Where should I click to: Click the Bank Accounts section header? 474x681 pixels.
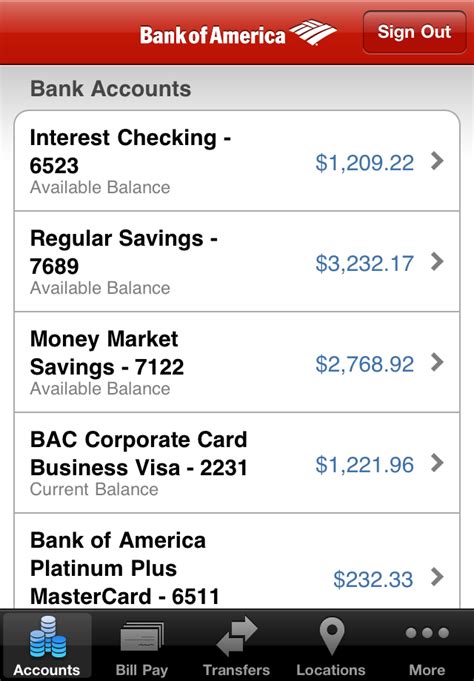coord(110,89)
